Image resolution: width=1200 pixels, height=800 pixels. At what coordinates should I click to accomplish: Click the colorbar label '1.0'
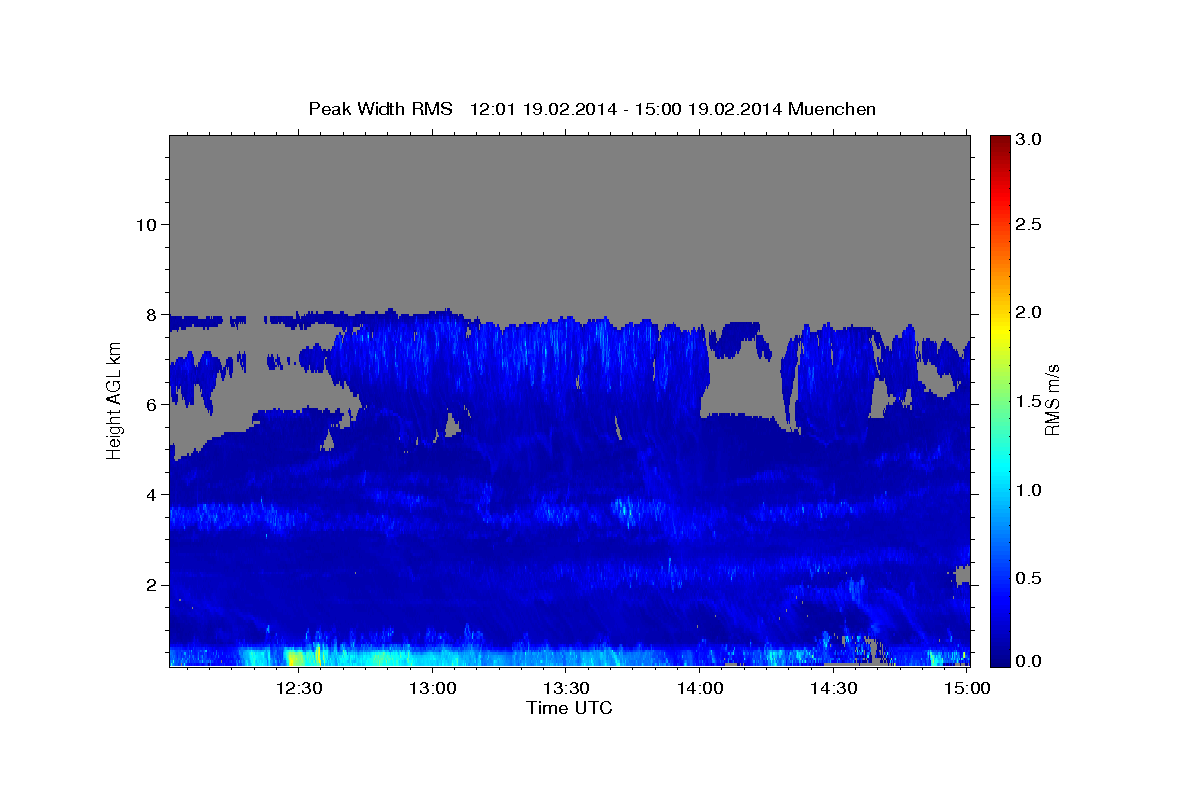click(x=1029, y=490)
